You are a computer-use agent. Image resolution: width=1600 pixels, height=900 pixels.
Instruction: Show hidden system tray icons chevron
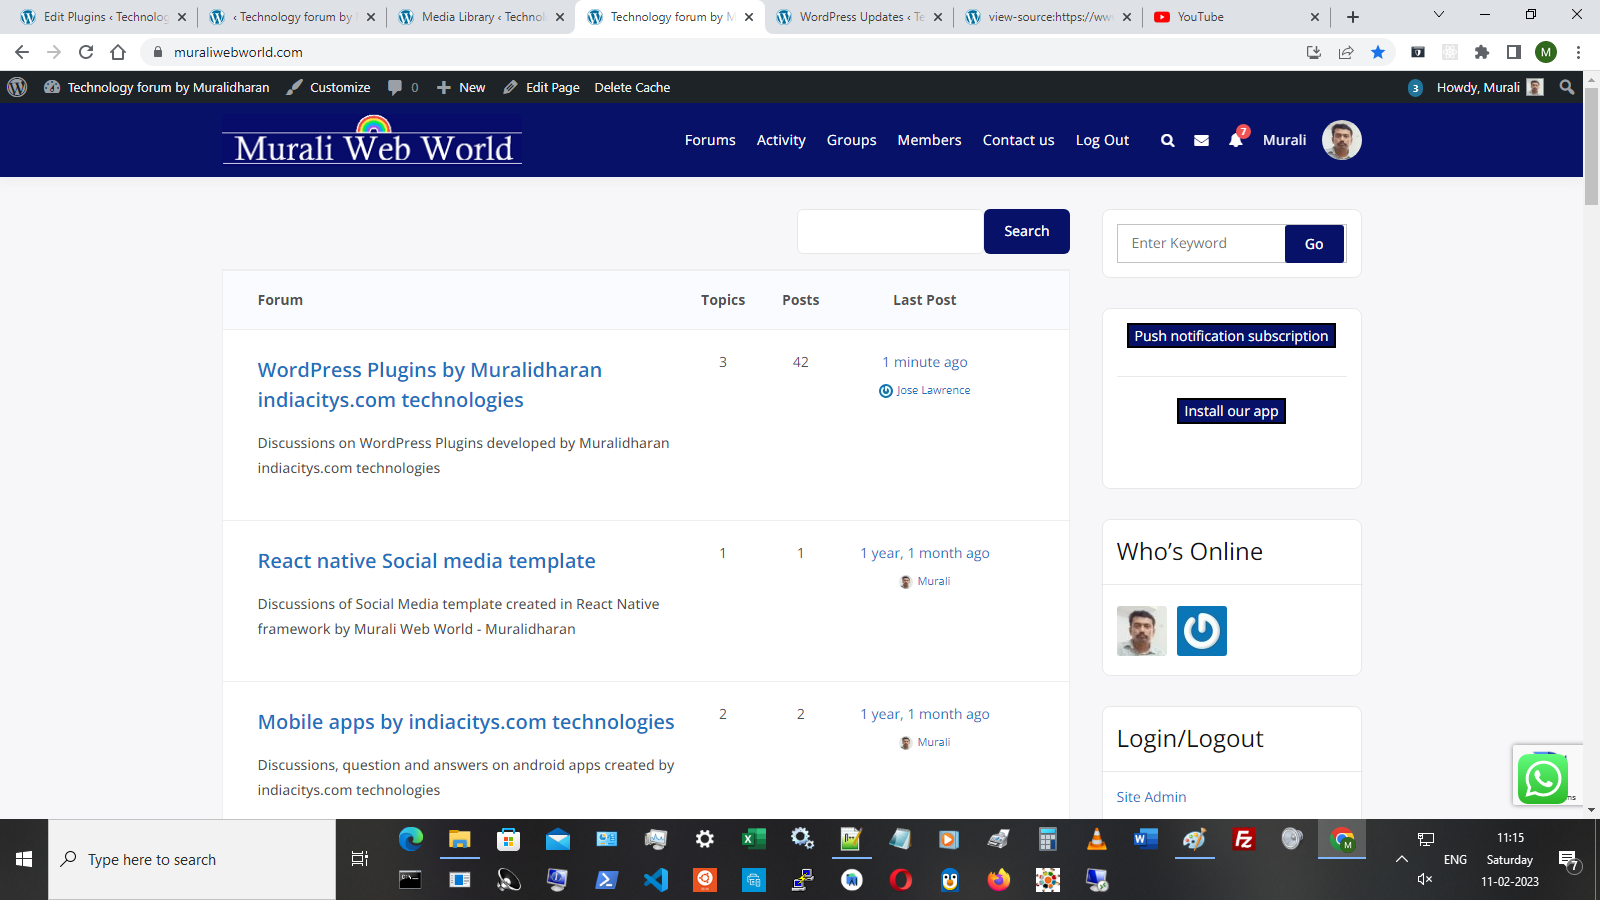(1402, 859)
